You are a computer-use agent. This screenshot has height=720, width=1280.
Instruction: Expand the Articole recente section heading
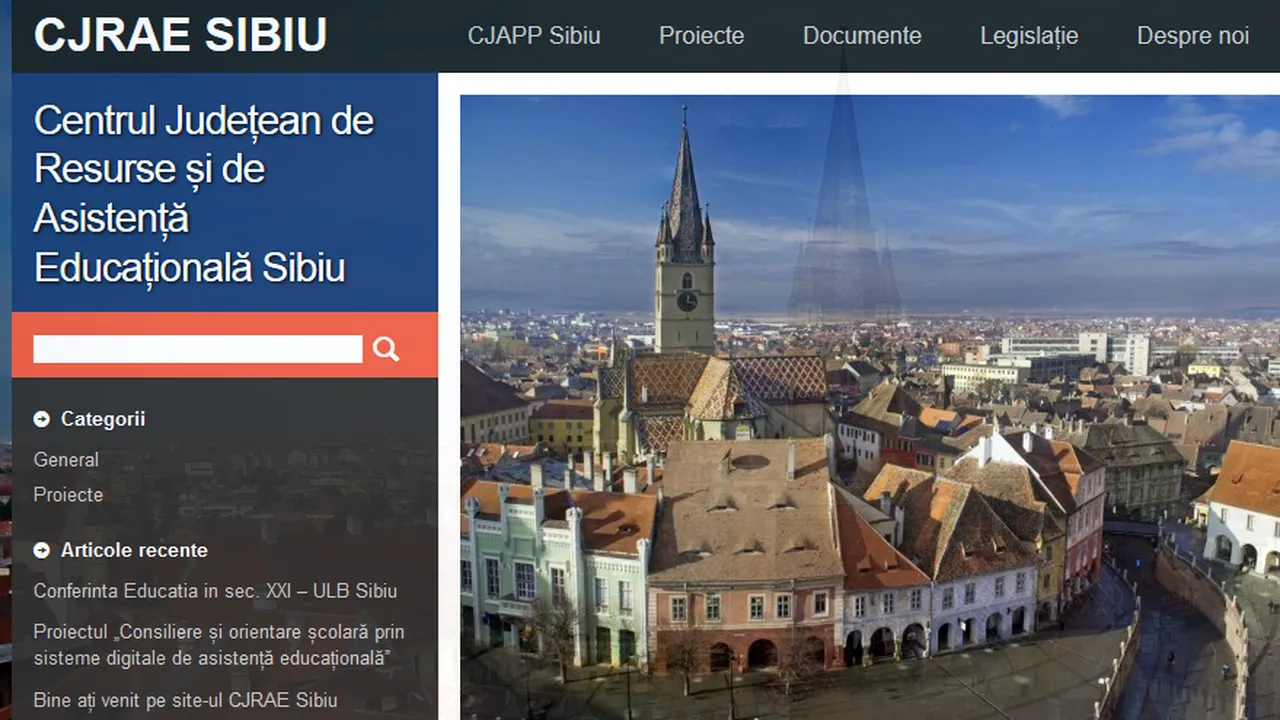[134, 550]
